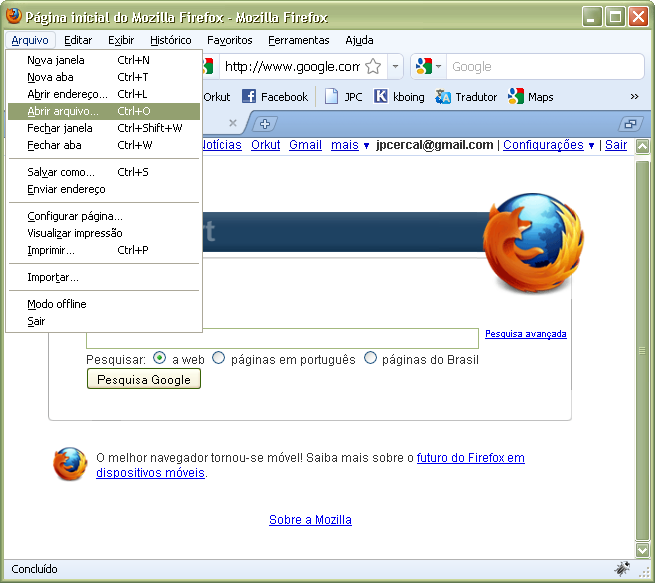Click the page search text box
655x583 pixels.
(x=282, y=338)
